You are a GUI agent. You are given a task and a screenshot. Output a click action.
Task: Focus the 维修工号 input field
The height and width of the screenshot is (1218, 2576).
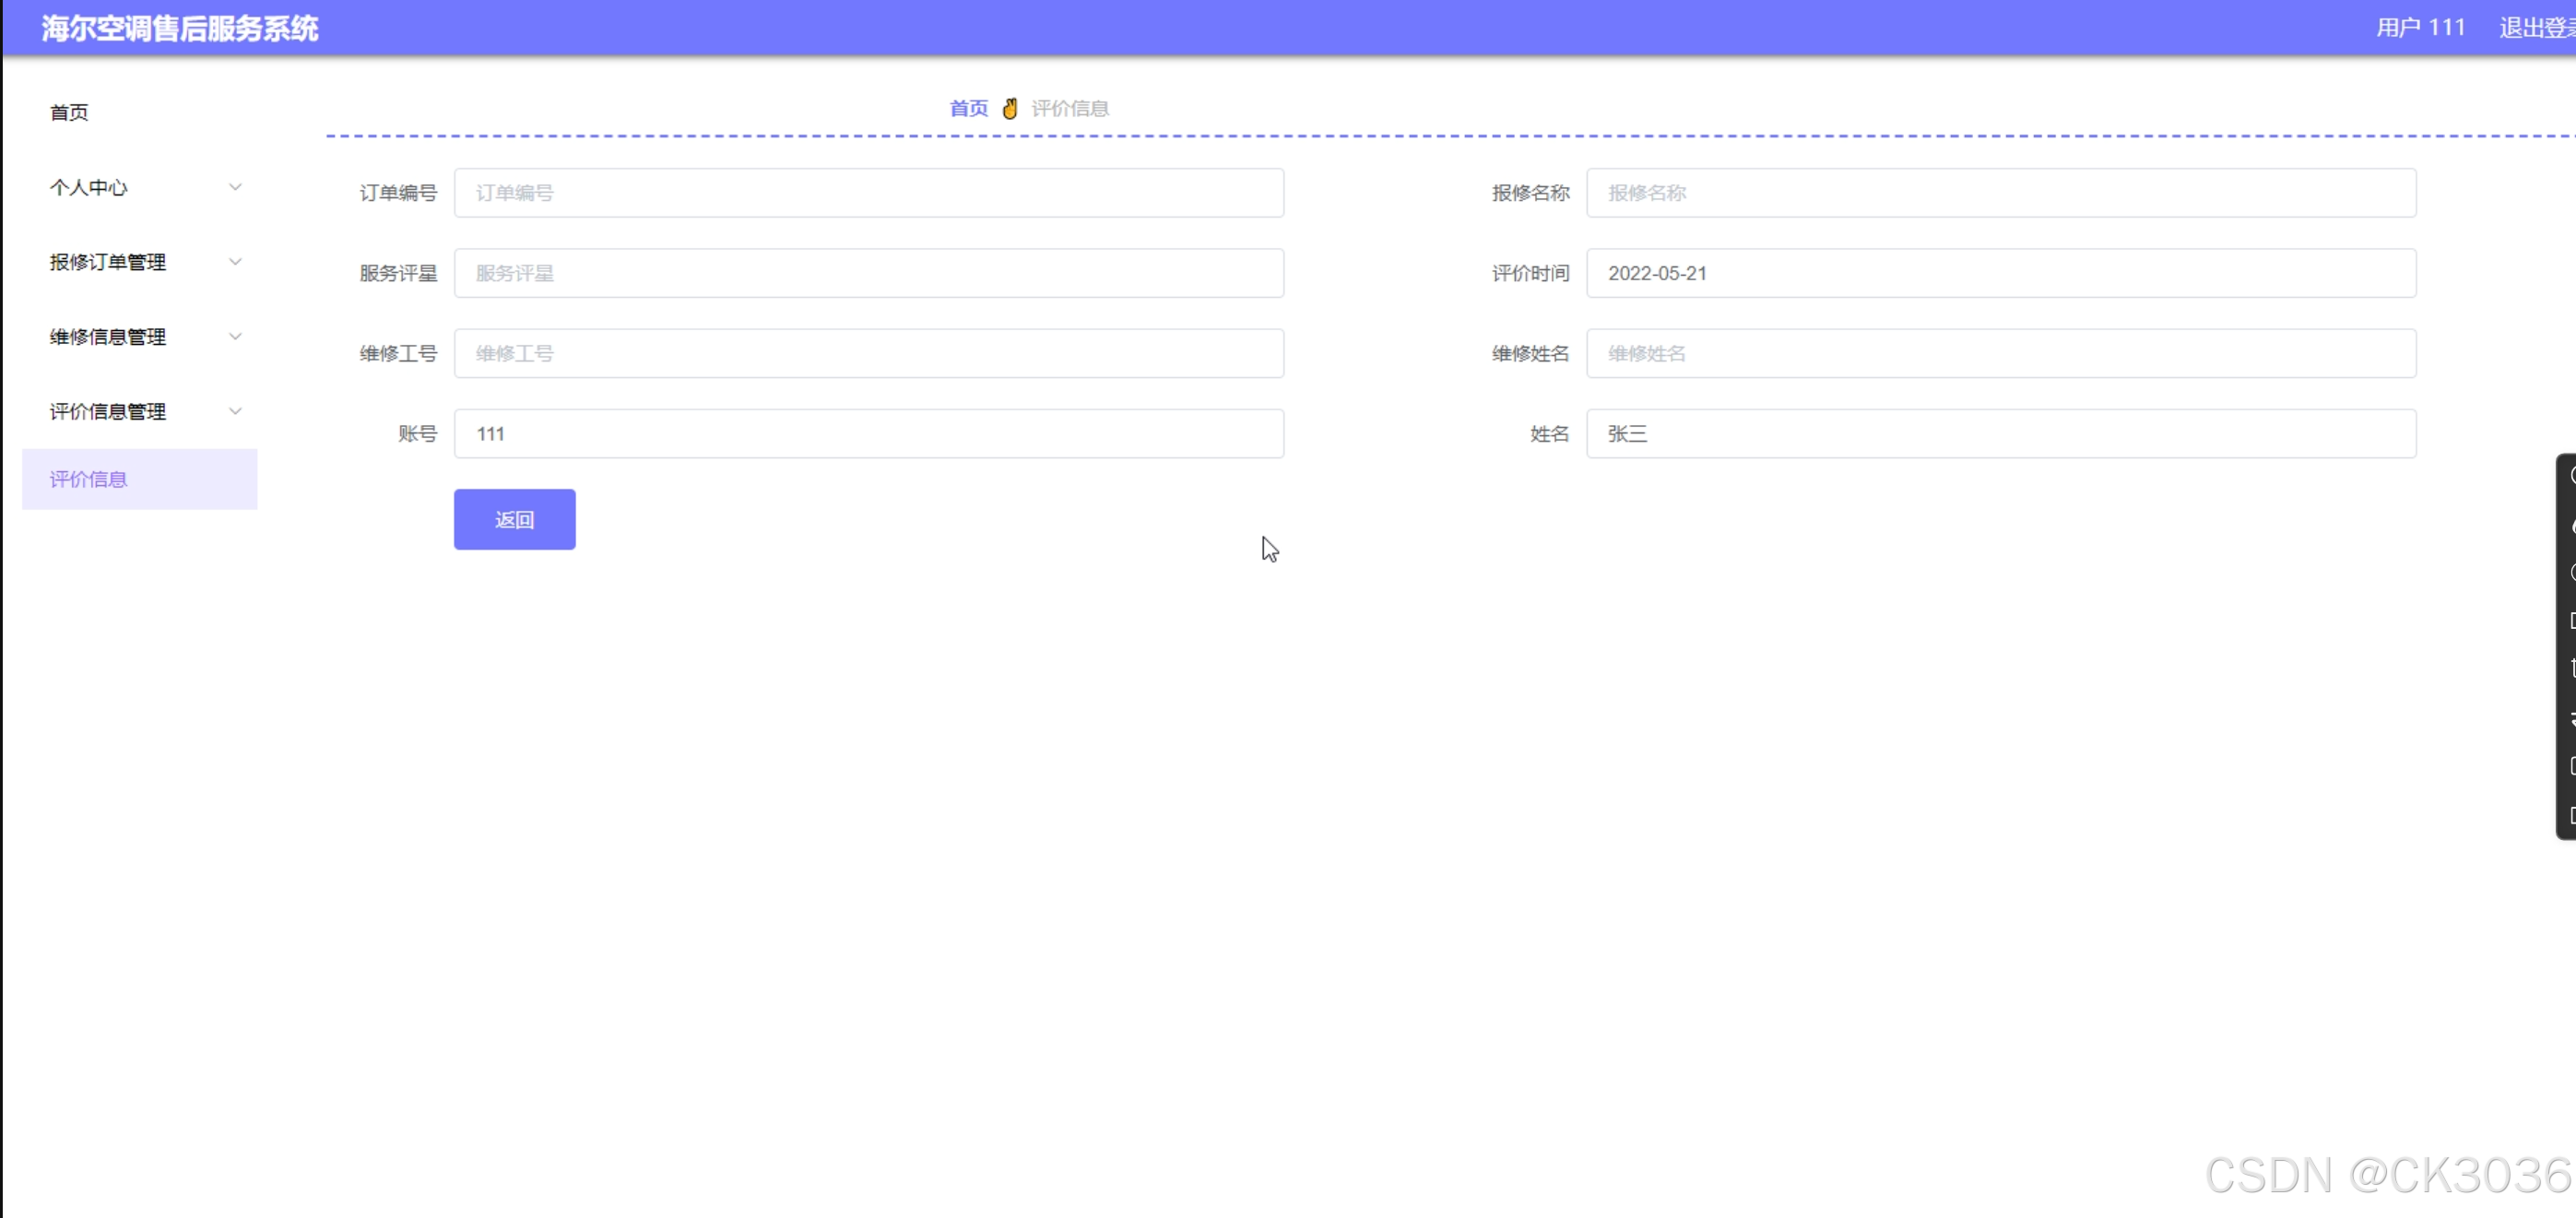(x=868, y=353)
